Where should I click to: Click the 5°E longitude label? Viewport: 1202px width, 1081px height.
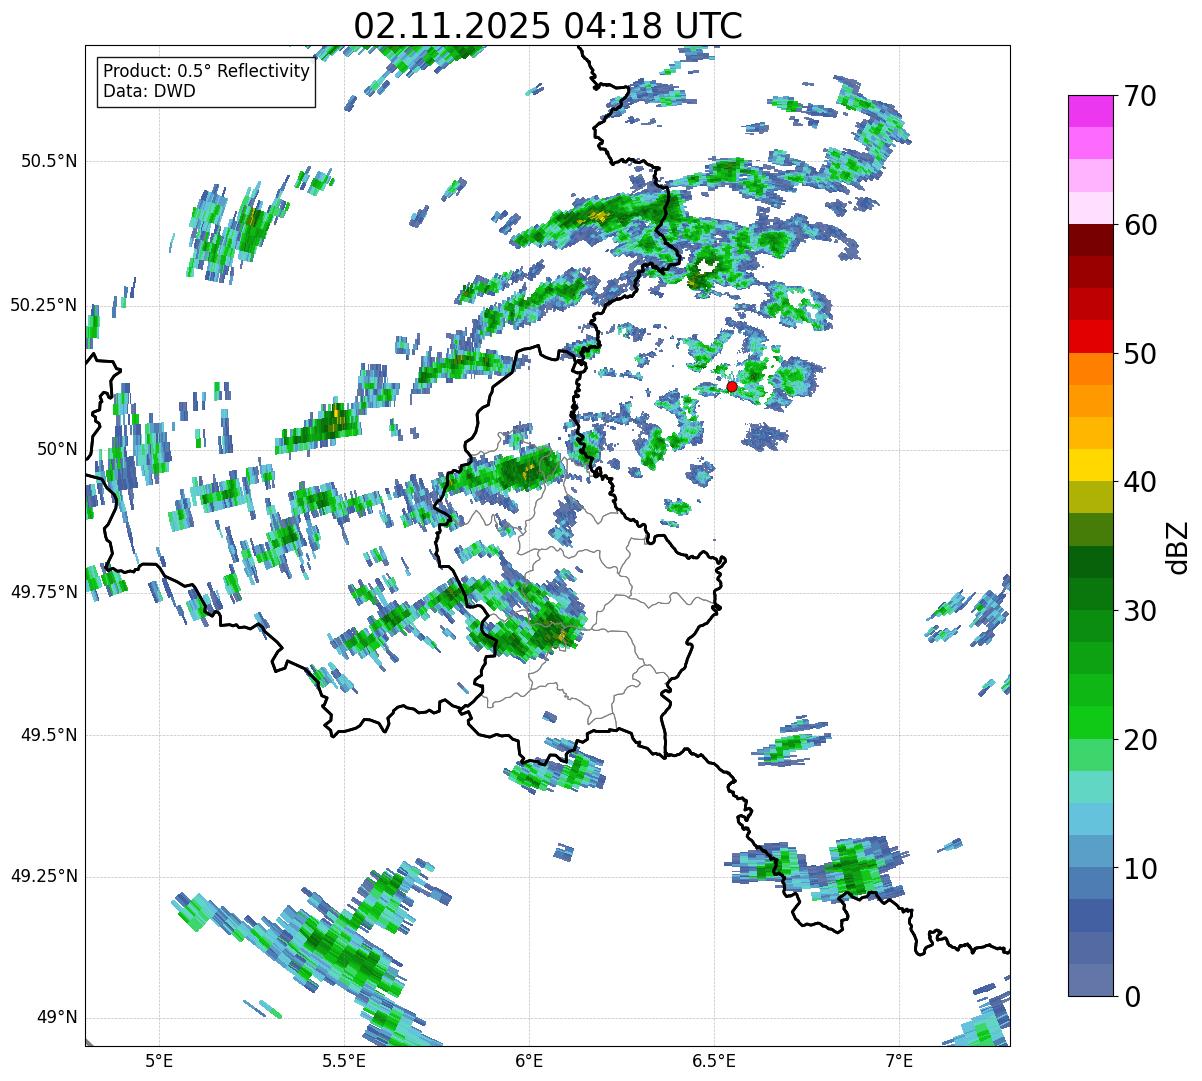click(159, 1060)
